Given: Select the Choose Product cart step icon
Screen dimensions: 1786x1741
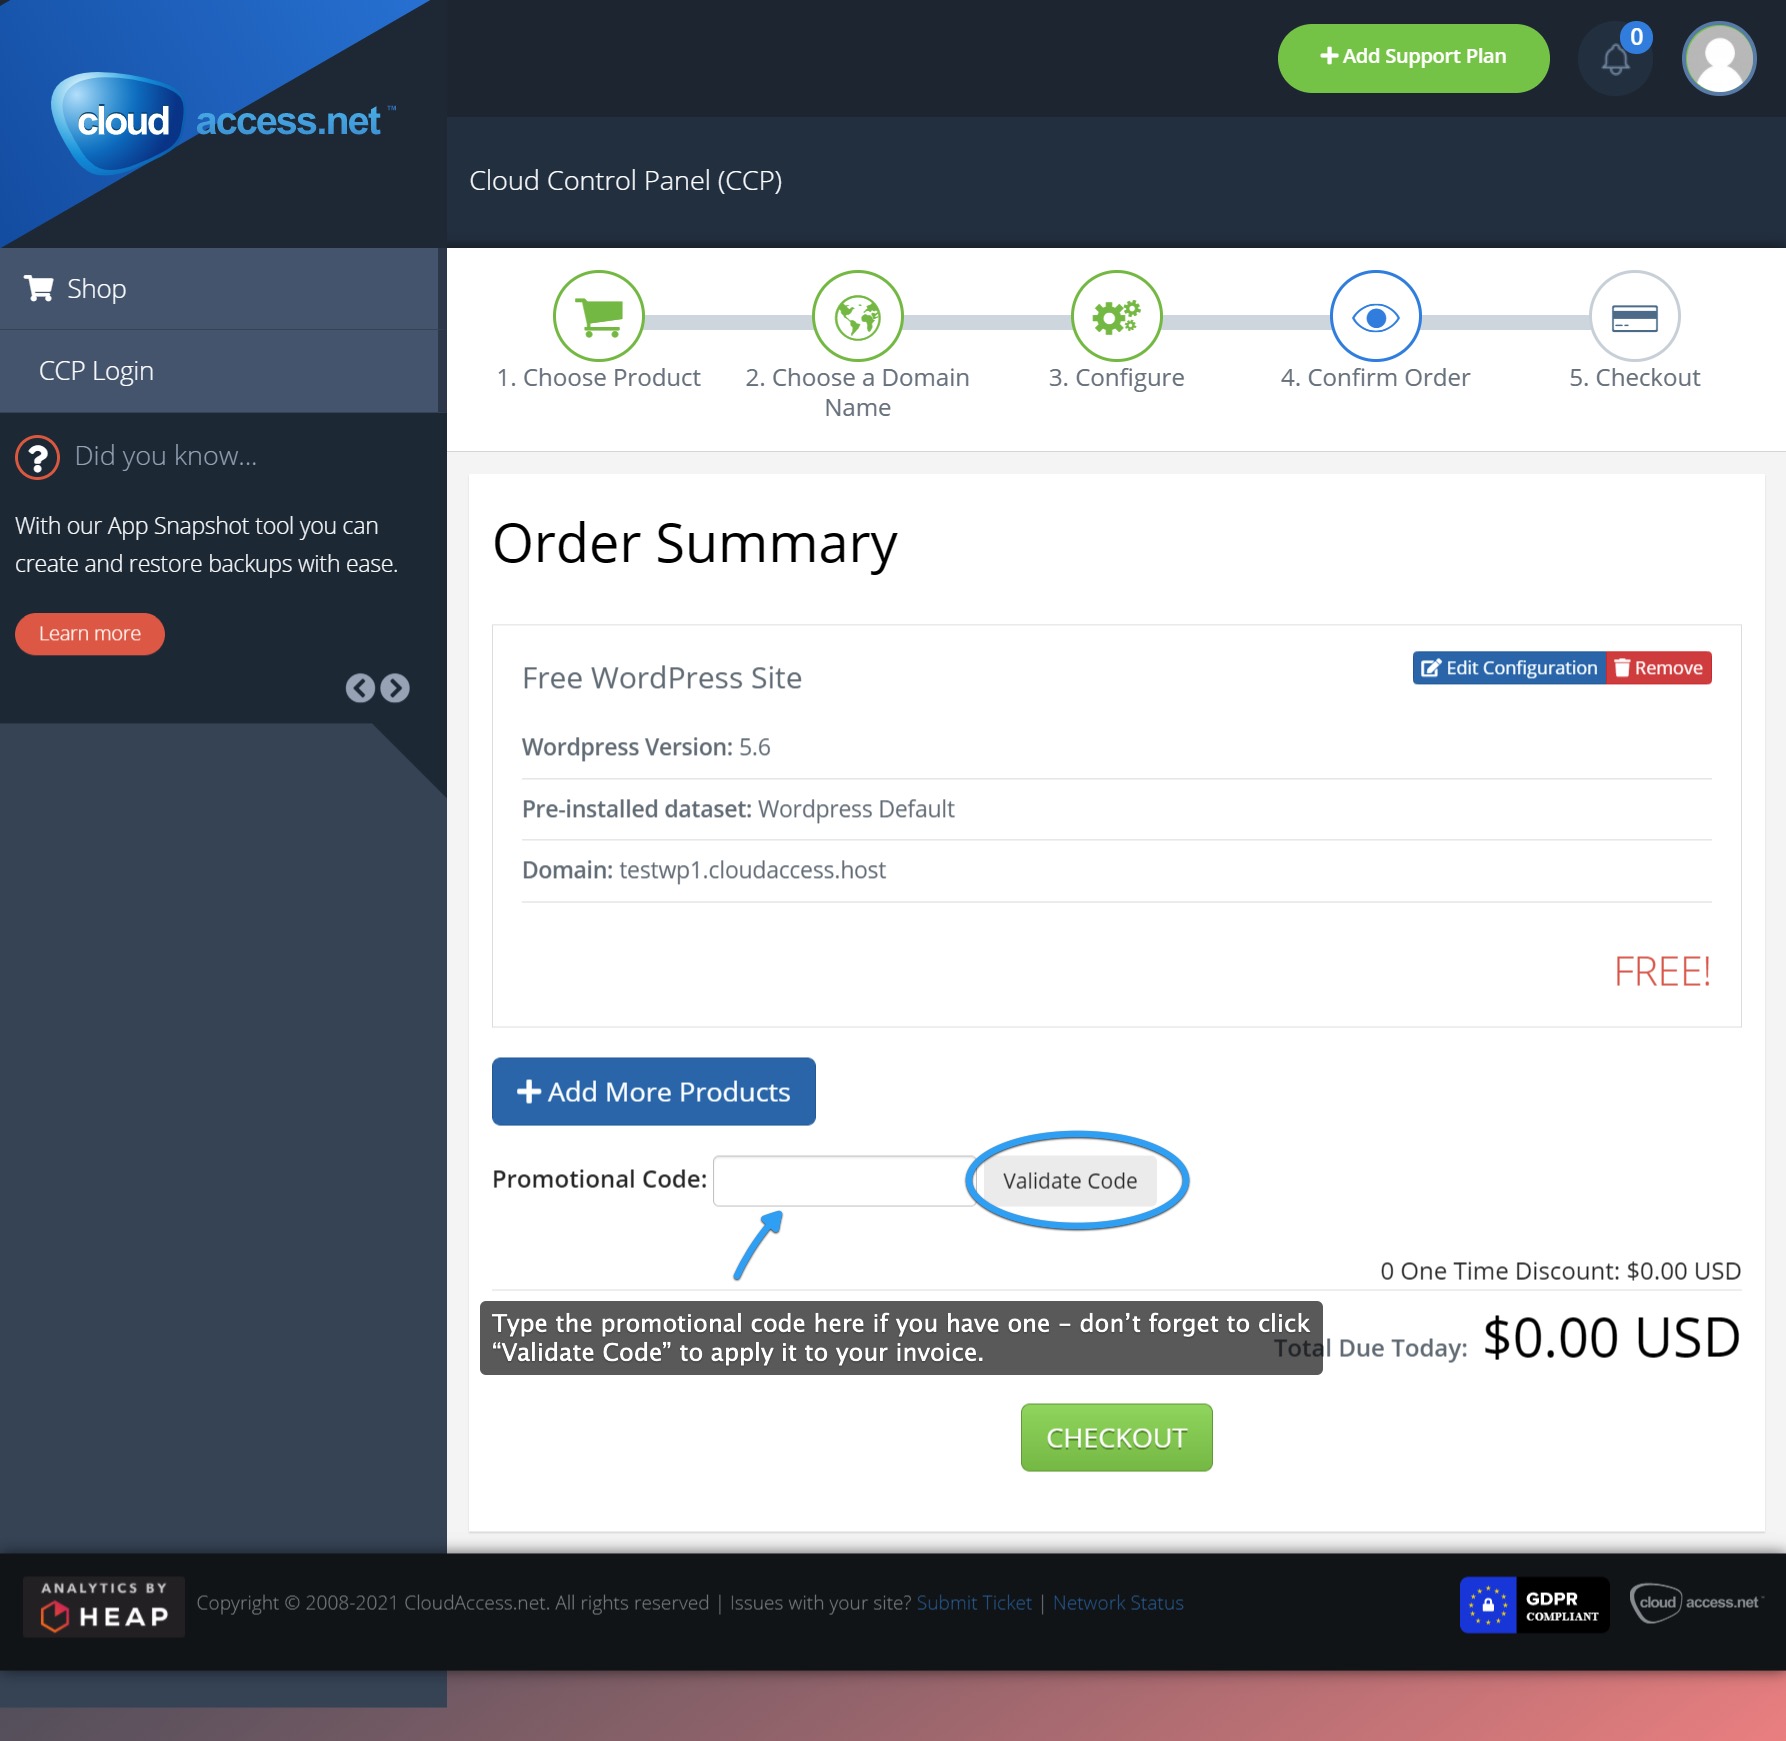Looking at the screenshot, I should pyautogui.click(x=599, y=317).
